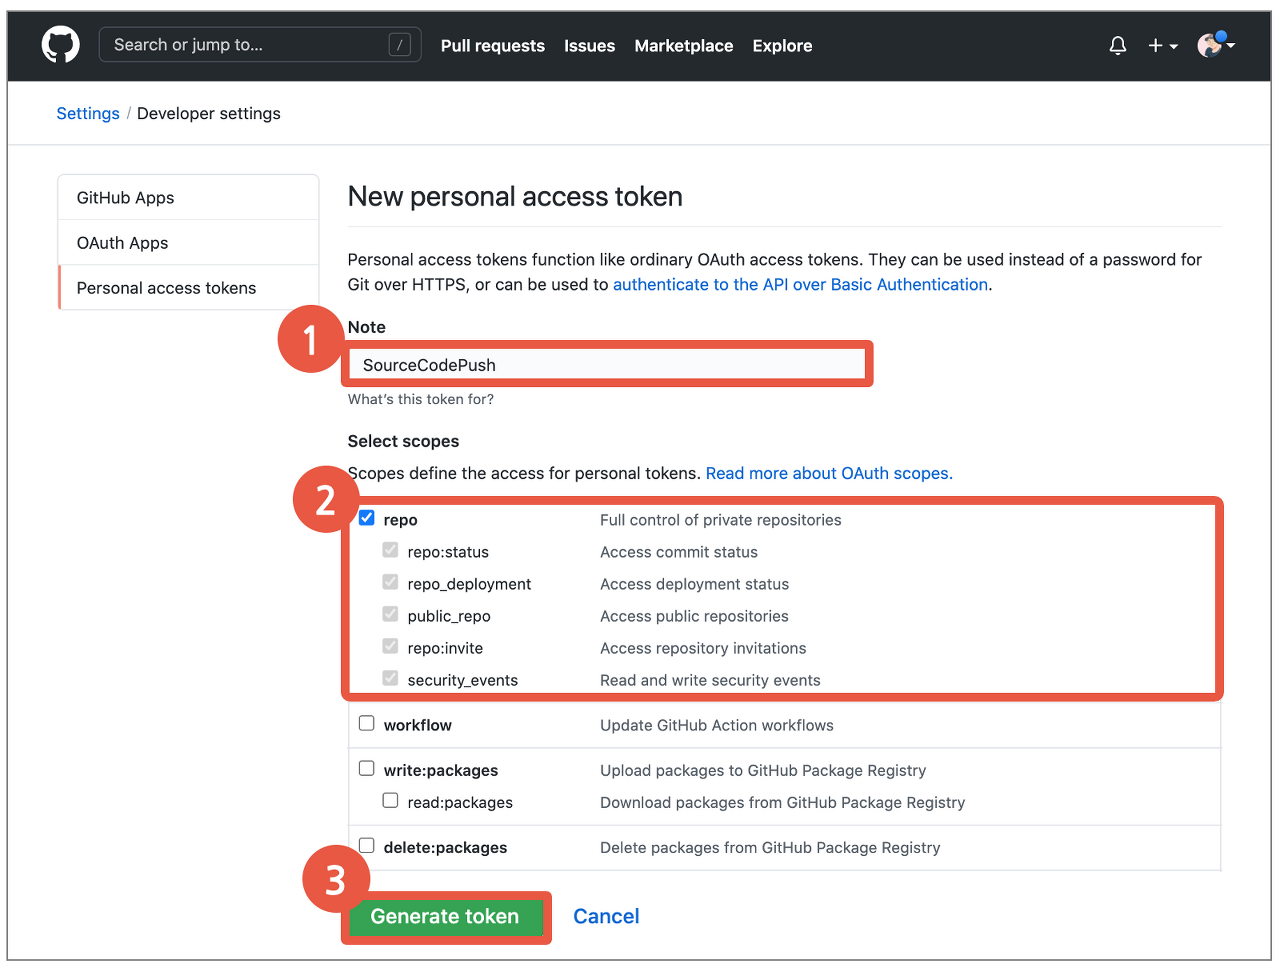The image size is (1280, 968).
Task: Enable delete:packages scope
Action: [x=367, y=845]
